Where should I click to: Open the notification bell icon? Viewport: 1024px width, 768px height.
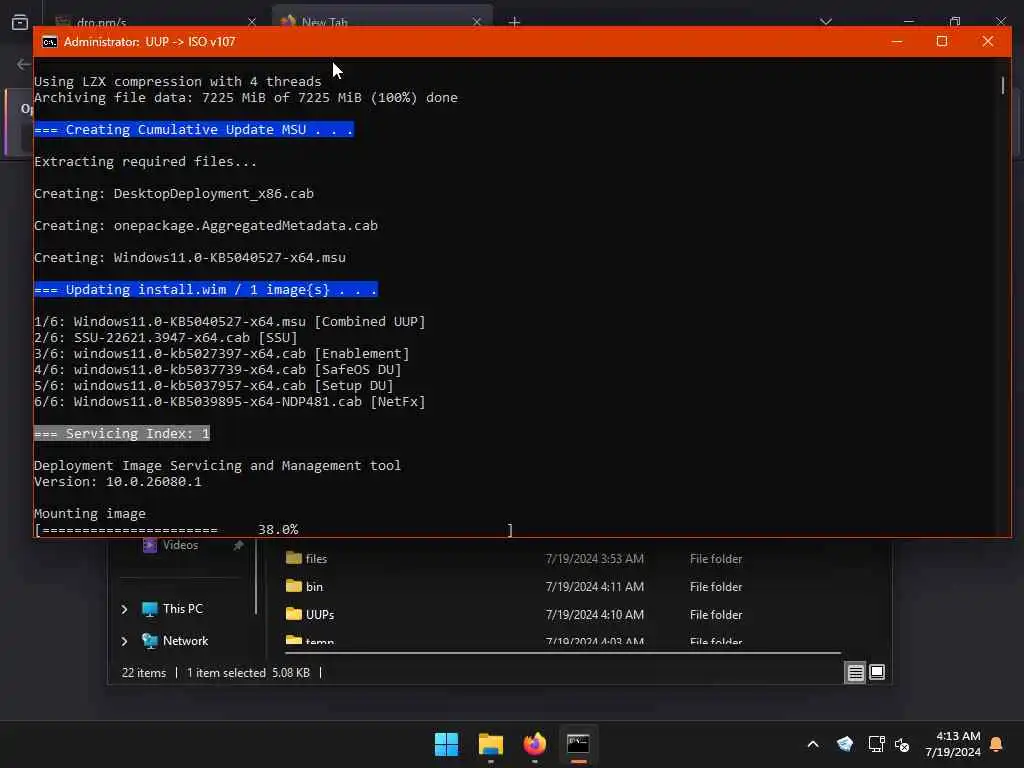(x=997, y=744)
